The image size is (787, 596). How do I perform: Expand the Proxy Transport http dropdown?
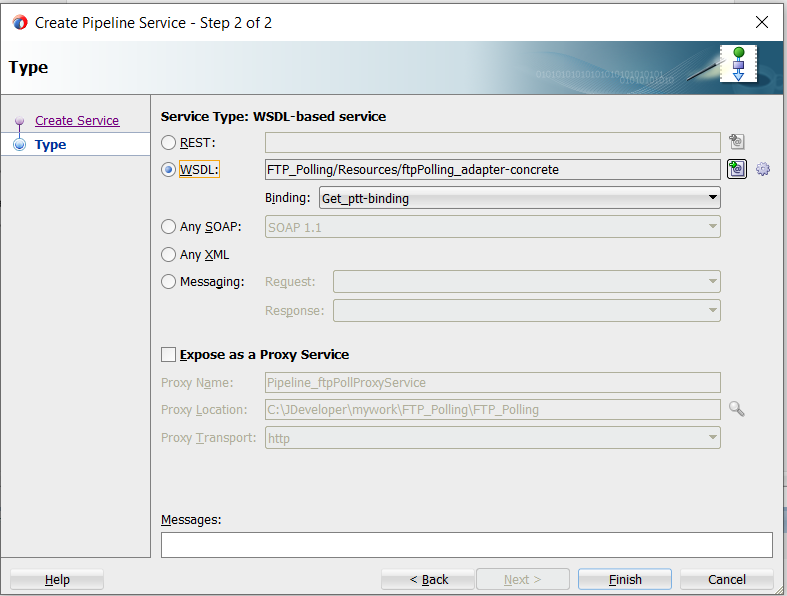[x=493, y=438]
